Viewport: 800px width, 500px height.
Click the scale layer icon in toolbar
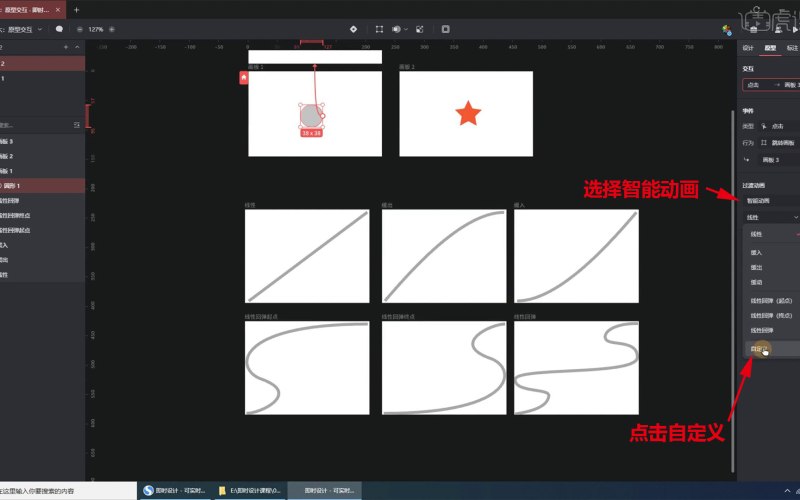(420, 30)
